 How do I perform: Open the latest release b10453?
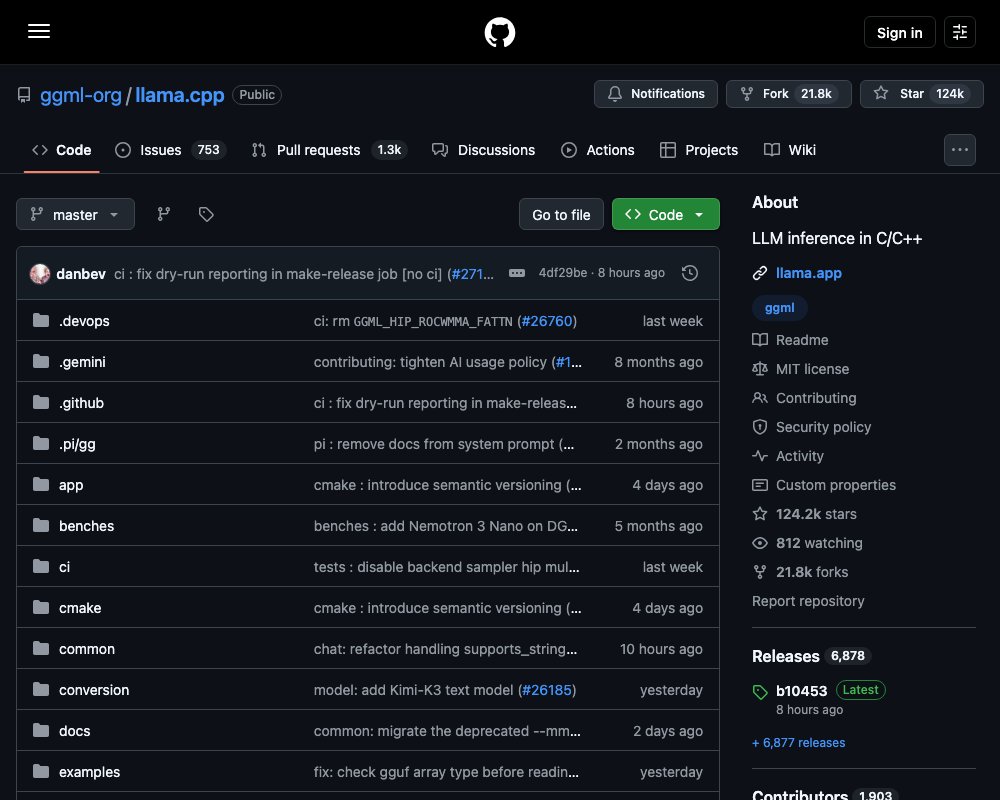(801, 691)
